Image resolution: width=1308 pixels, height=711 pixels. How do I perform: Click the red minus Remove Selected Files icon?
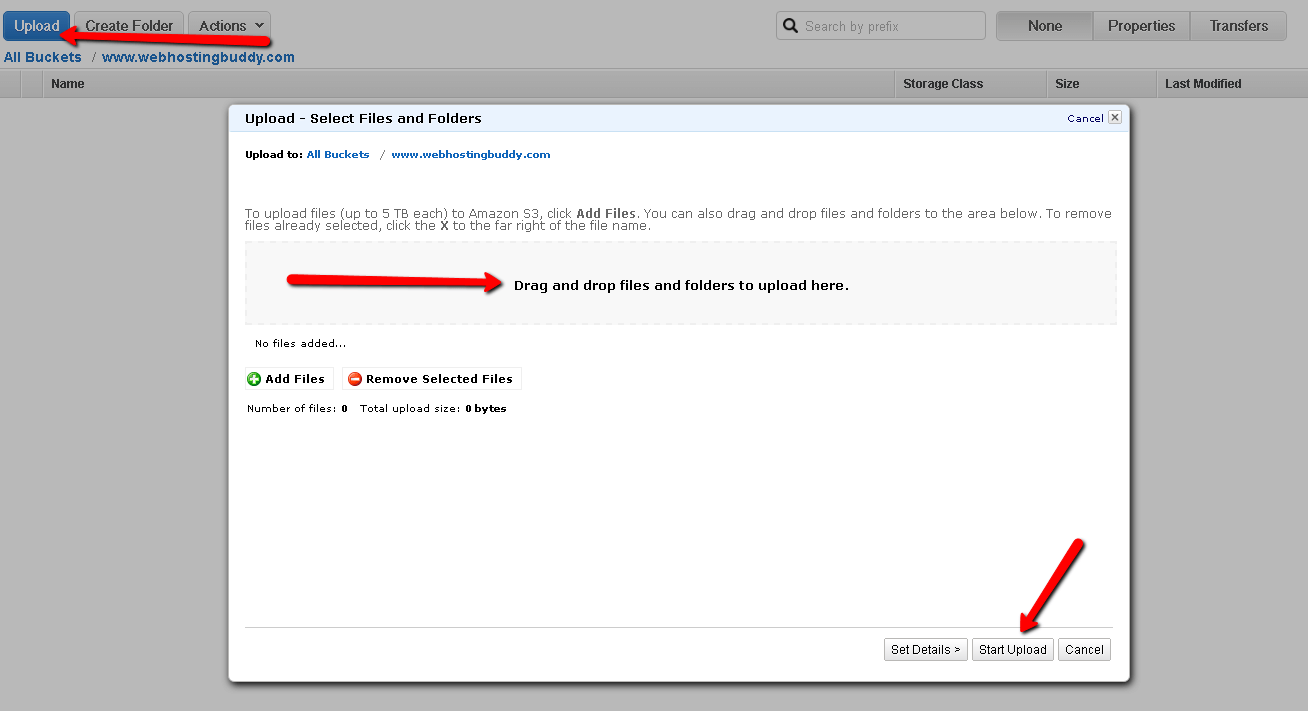[x=354, y=379]
